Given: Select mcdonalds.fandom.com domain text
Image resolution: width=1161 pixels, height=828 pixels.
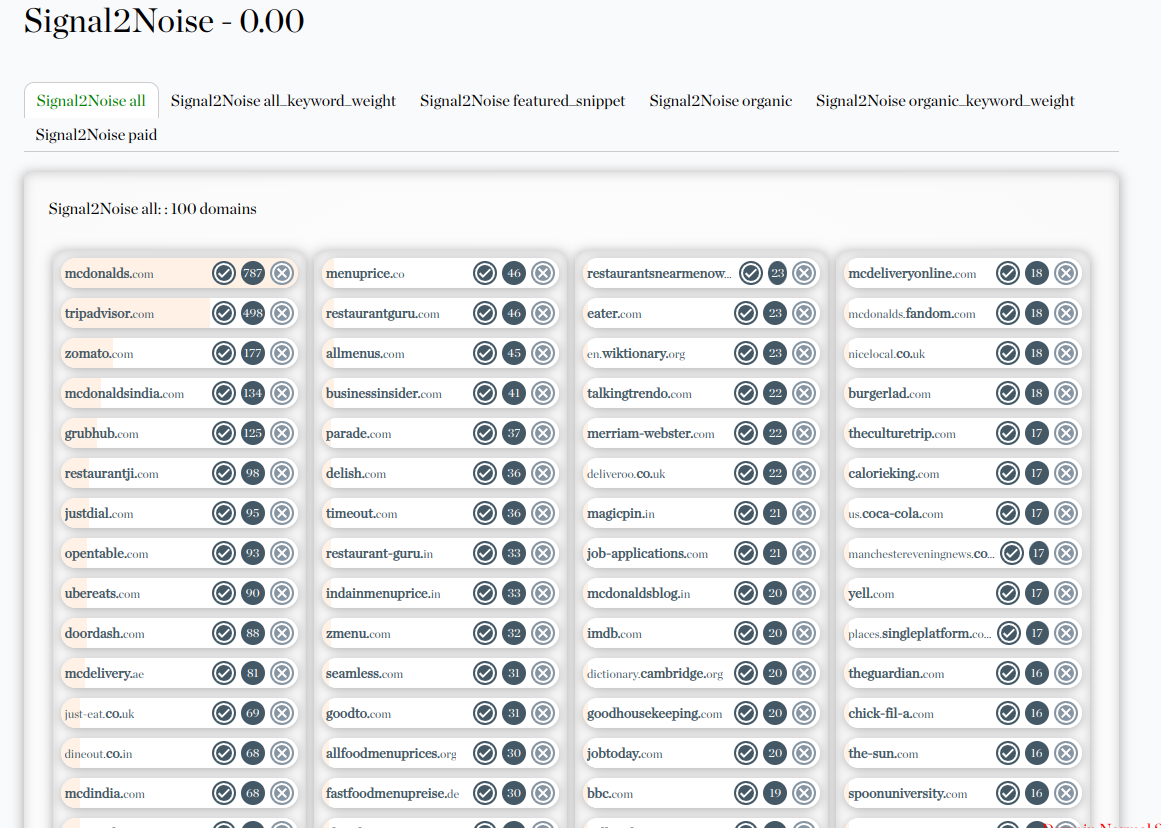Looking at the screenshot, I should tap(911, 313).
